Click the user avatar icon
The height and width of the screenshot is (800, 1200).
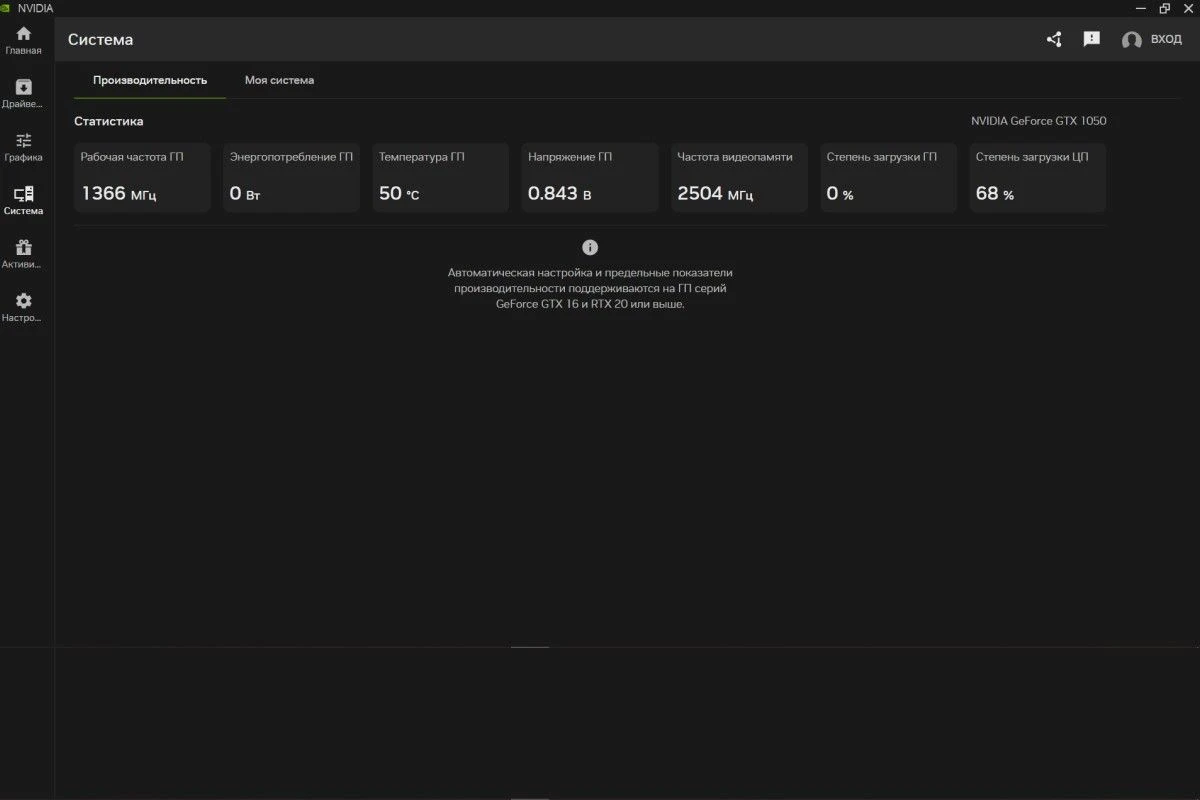click(x=1132, y=40)
